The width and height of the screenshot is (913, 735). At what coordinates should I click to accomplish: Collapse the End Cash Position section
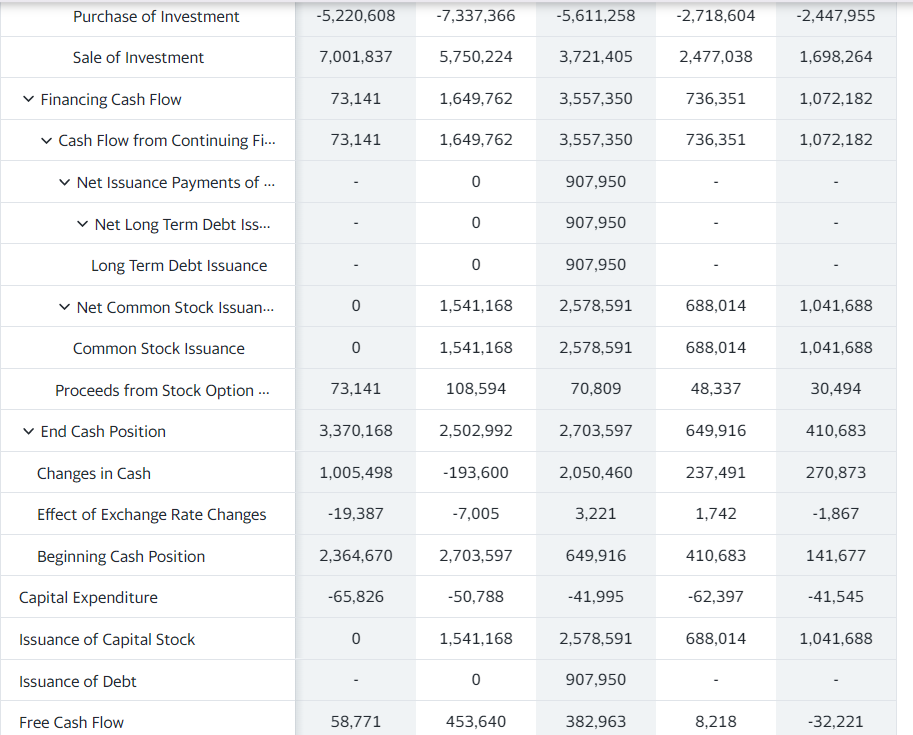pyautogui.click(x=28, y=430)
